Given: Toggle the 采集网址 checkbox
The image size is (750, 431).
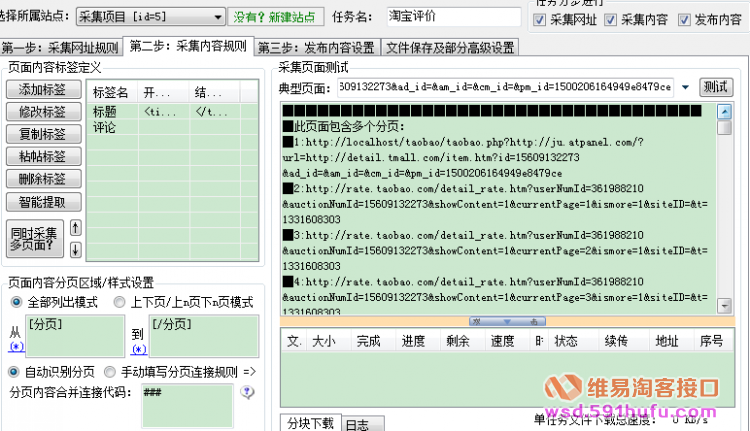Looking at the screenshot, I should (x=539, y=20).
